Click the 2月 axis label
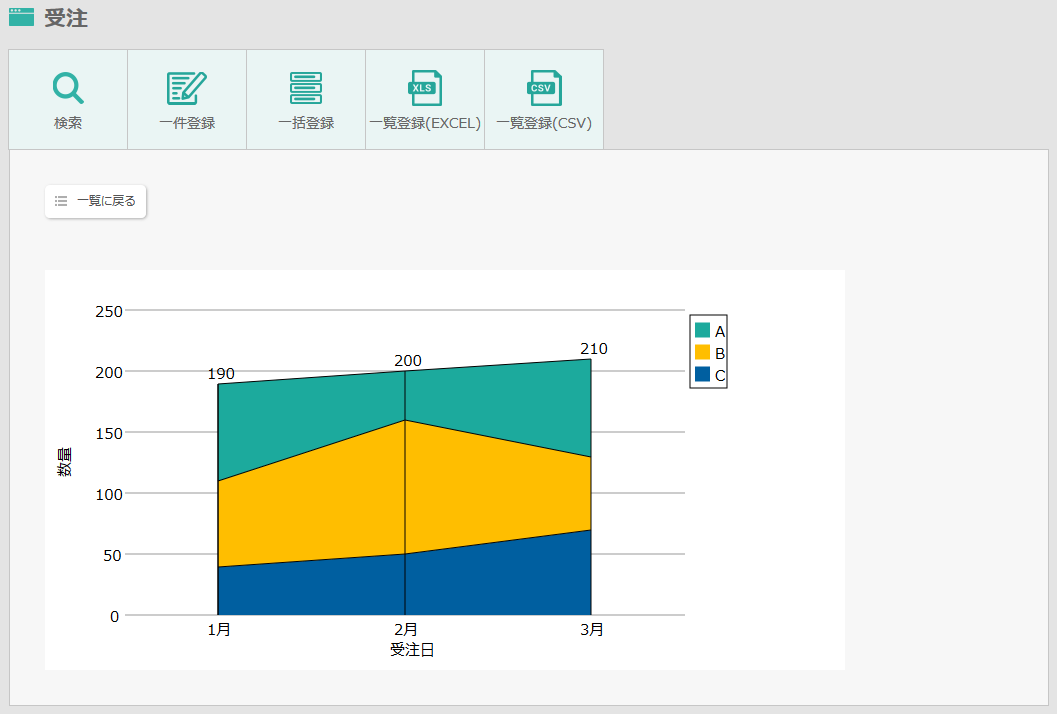 pos(406,630)
